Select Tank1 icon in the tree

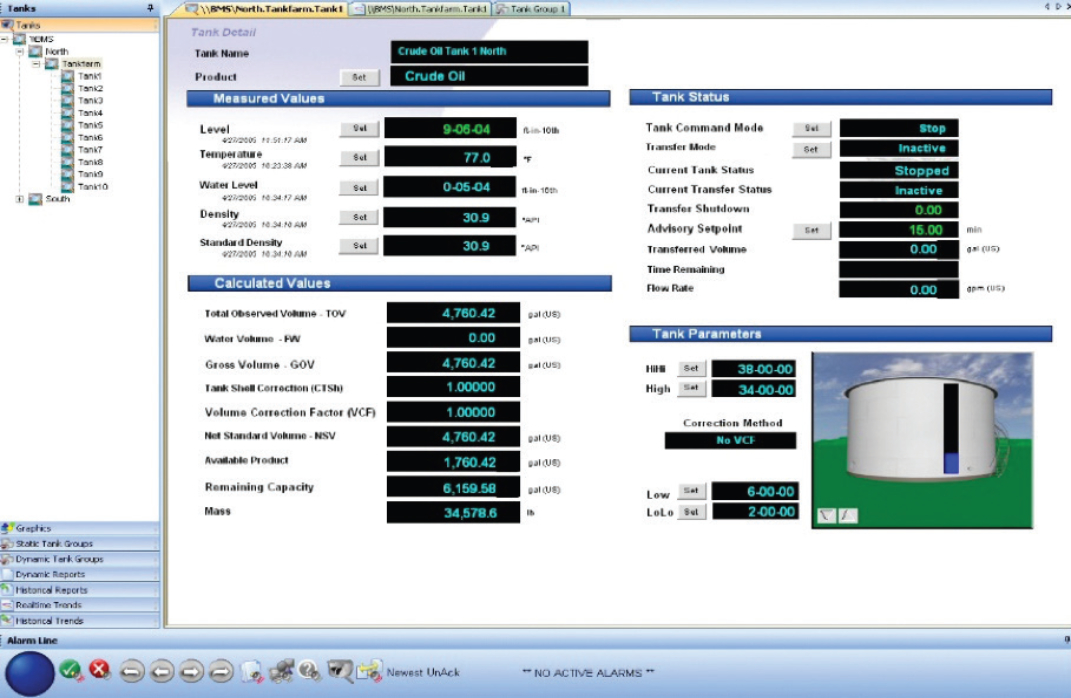(x=67, y=76)
